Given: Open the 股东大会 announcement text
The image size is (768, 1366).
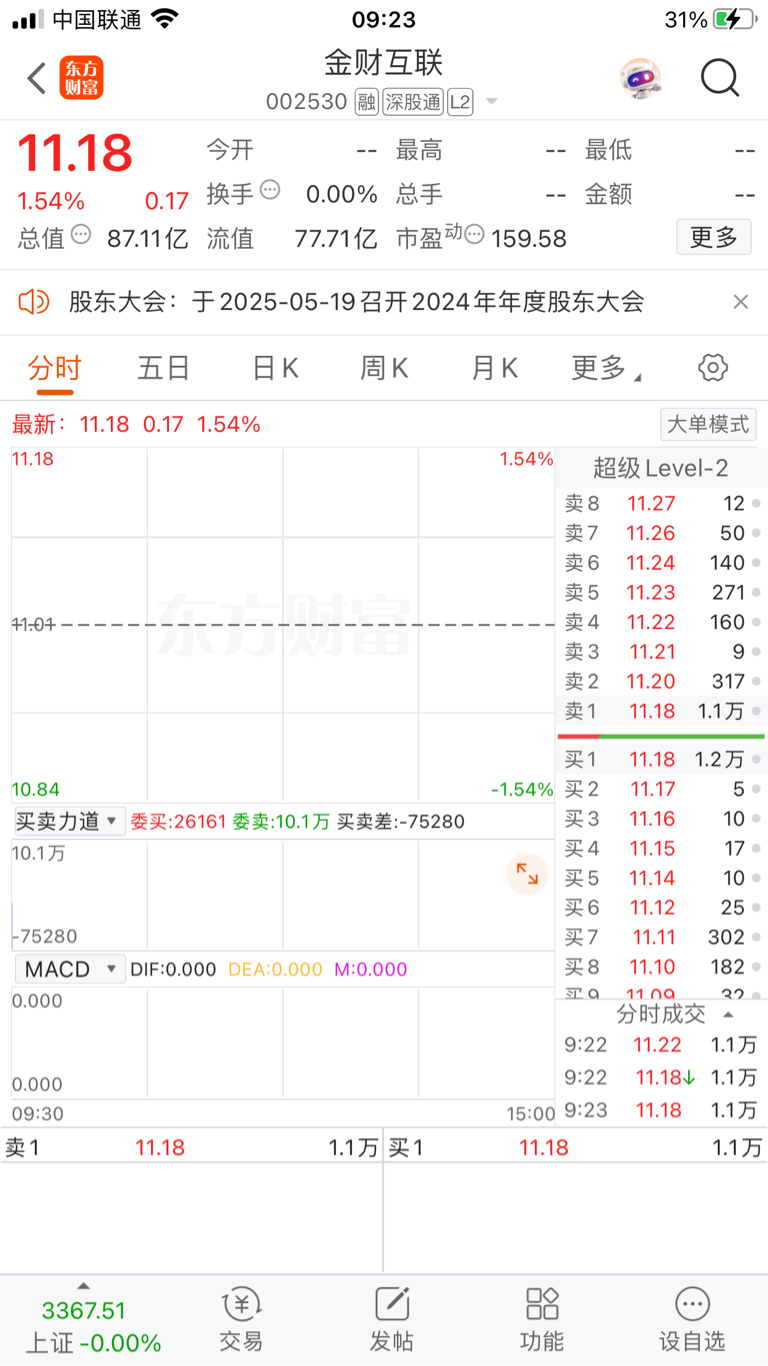Looking at the screenshot, I should pyautogui.click(x=357, y=301).
